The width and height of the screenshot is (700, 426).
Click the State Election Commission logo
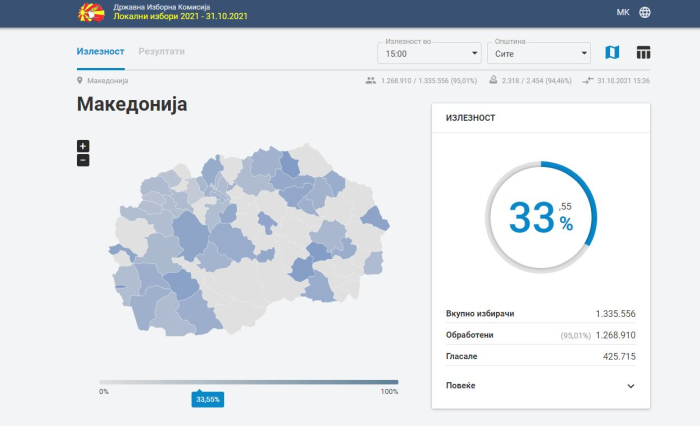point(90,13)
